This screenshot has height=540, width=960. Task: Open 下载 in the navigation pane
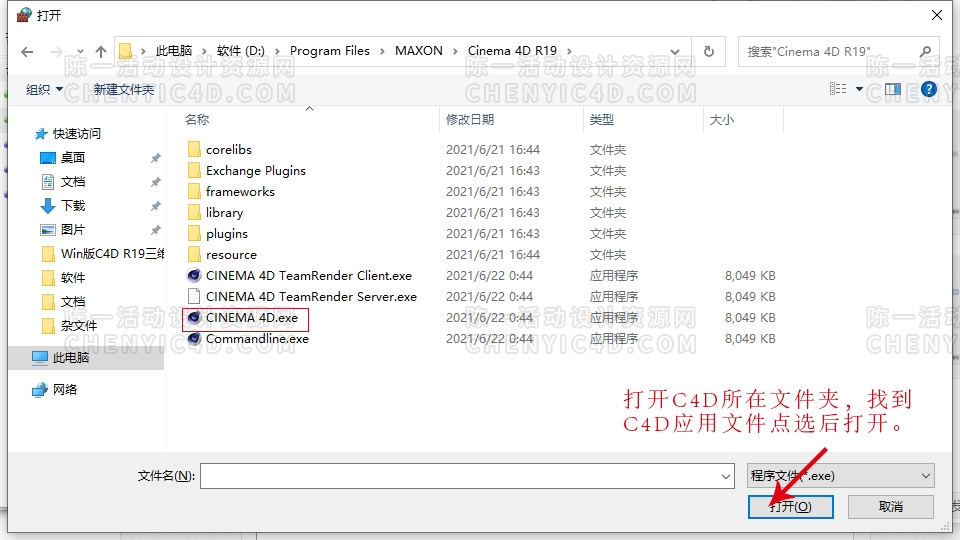pos(73,206)
